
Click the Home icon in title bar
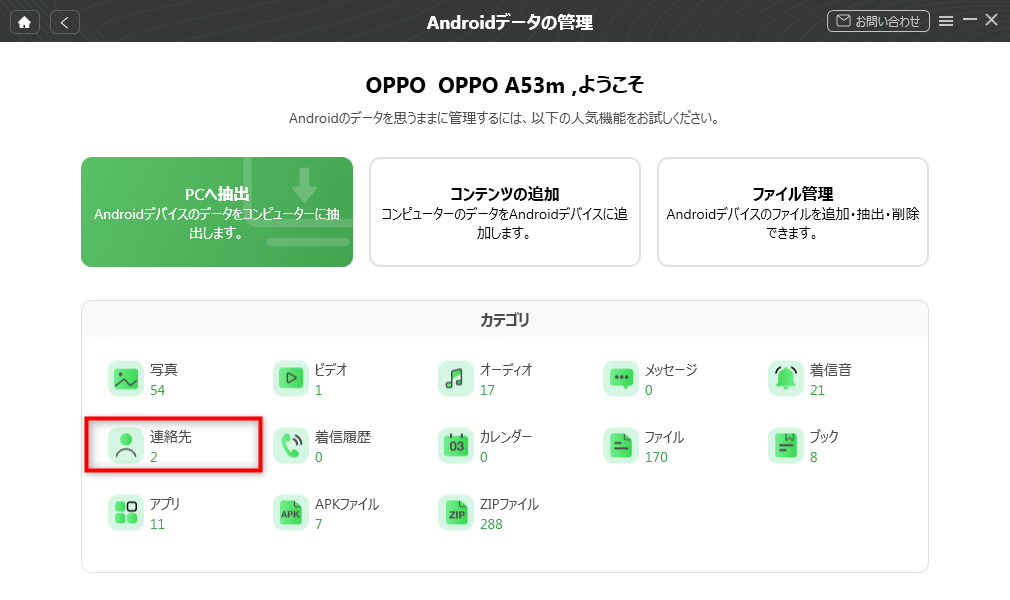(25, 21)
